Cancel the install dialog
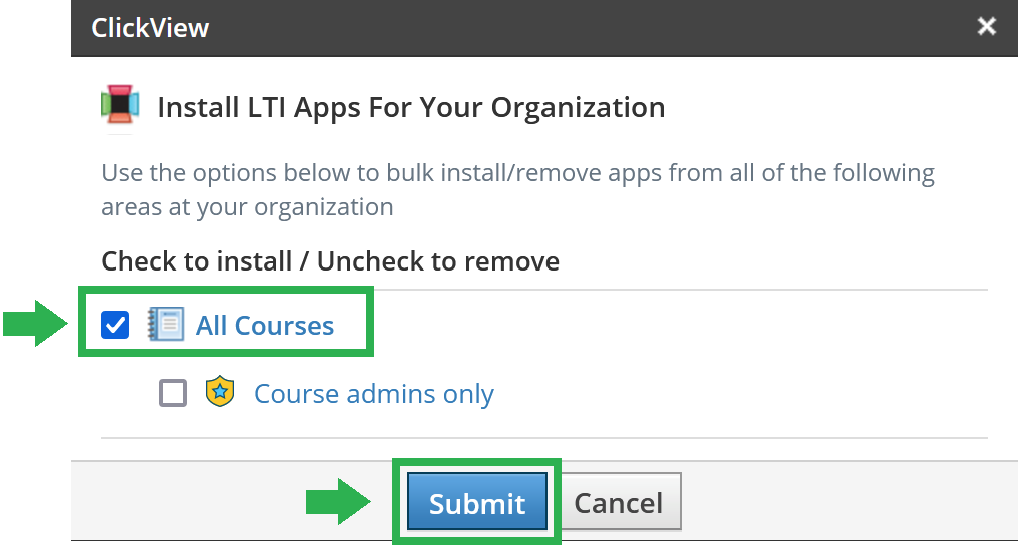Image resolution: width=1019 pixels, height=548 pixels. pyautogui.click(x=619, y=501)
